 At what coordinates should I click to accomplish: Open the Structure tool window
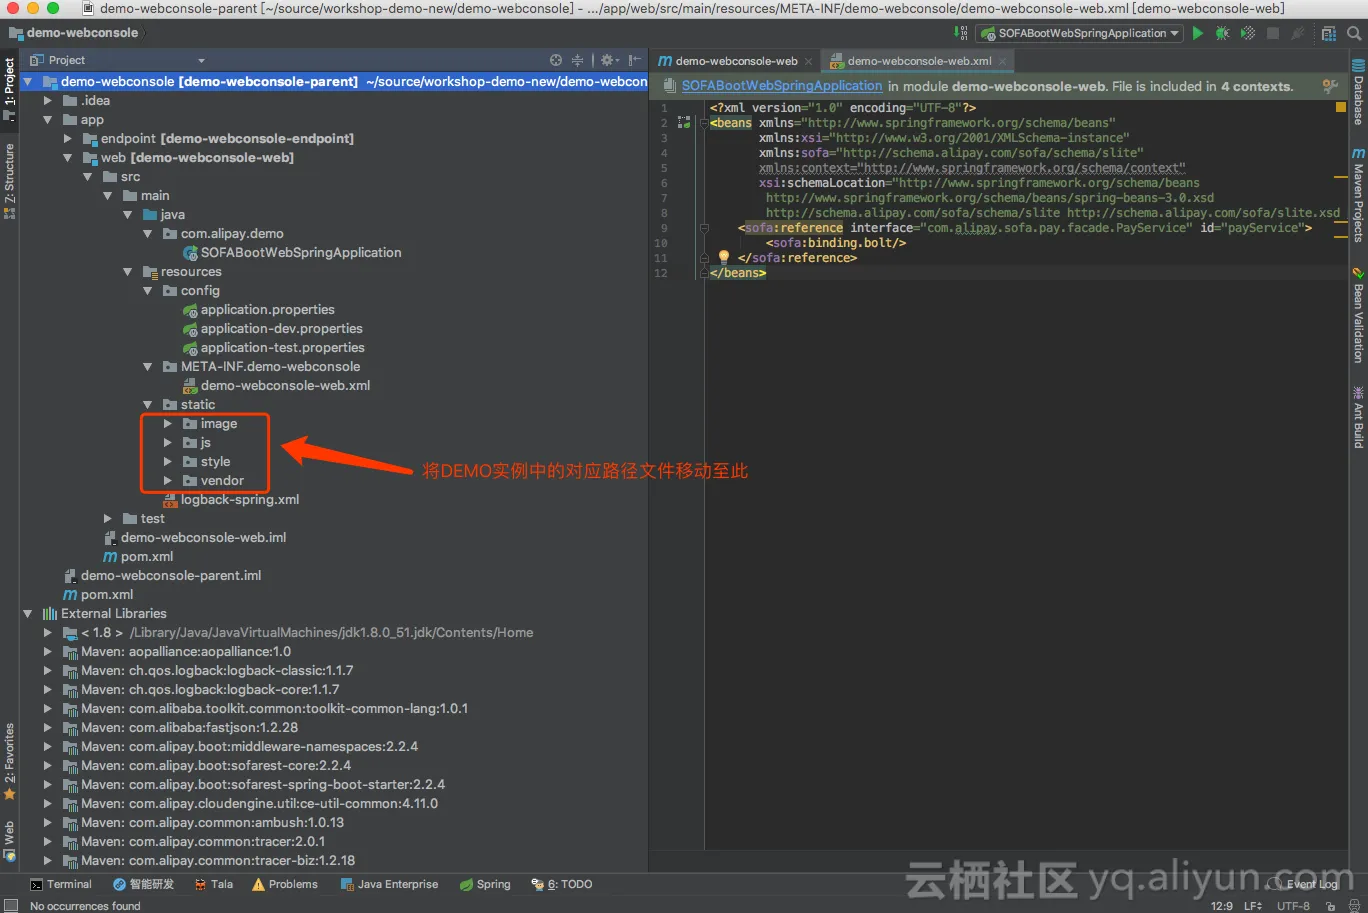point(9,181)
